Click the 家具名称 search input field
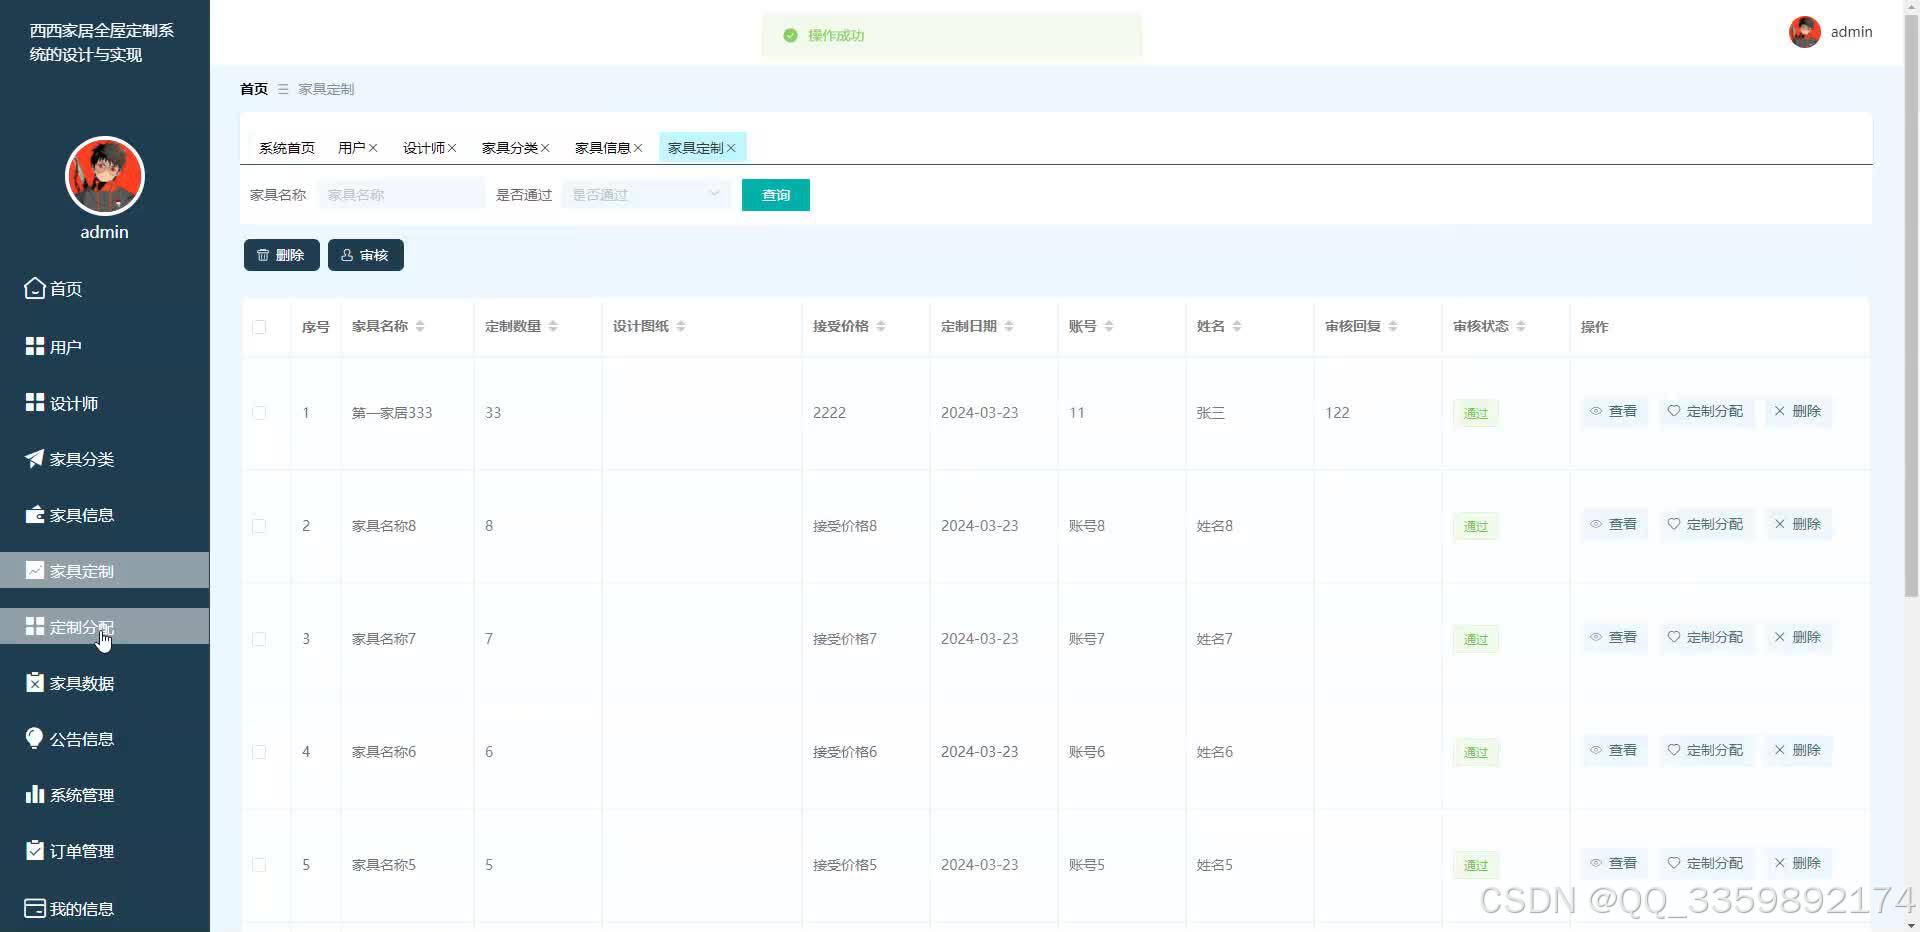The width and height of the screenshot is (1920, 932). coord(402,195)
